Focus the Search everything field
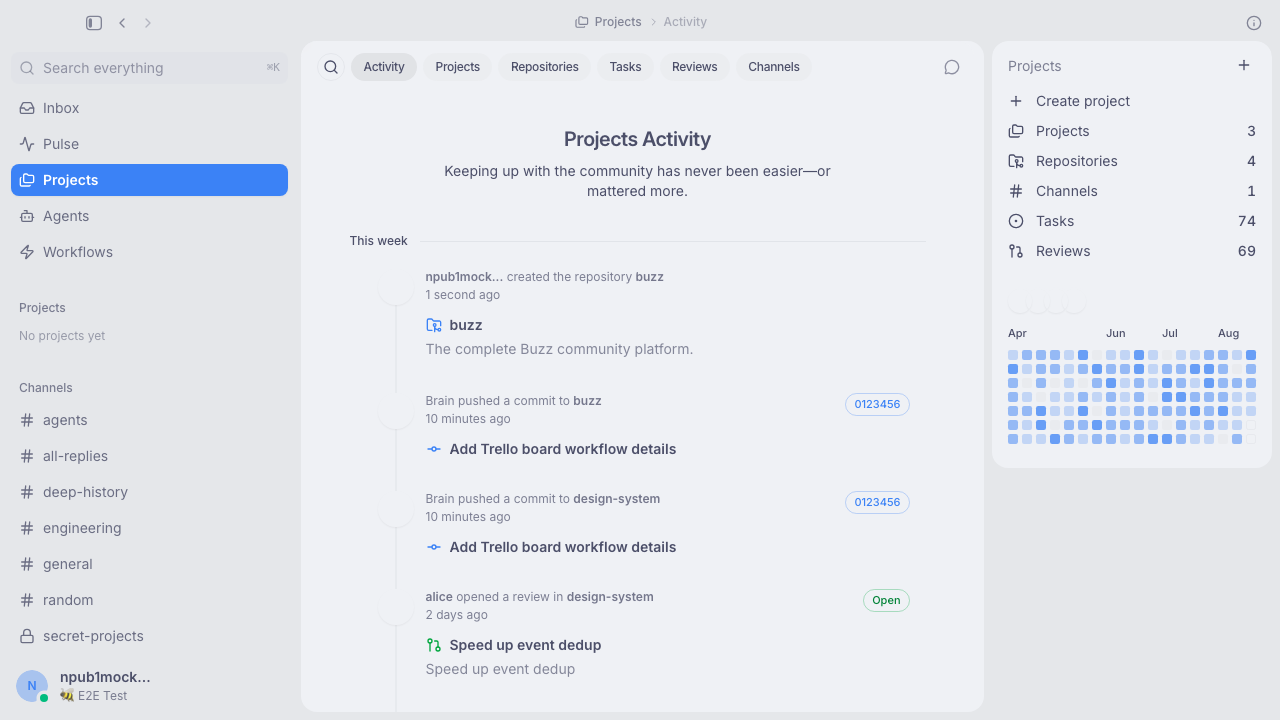The height and width of the screenshot is (720, 1280). tap(149, 68)
